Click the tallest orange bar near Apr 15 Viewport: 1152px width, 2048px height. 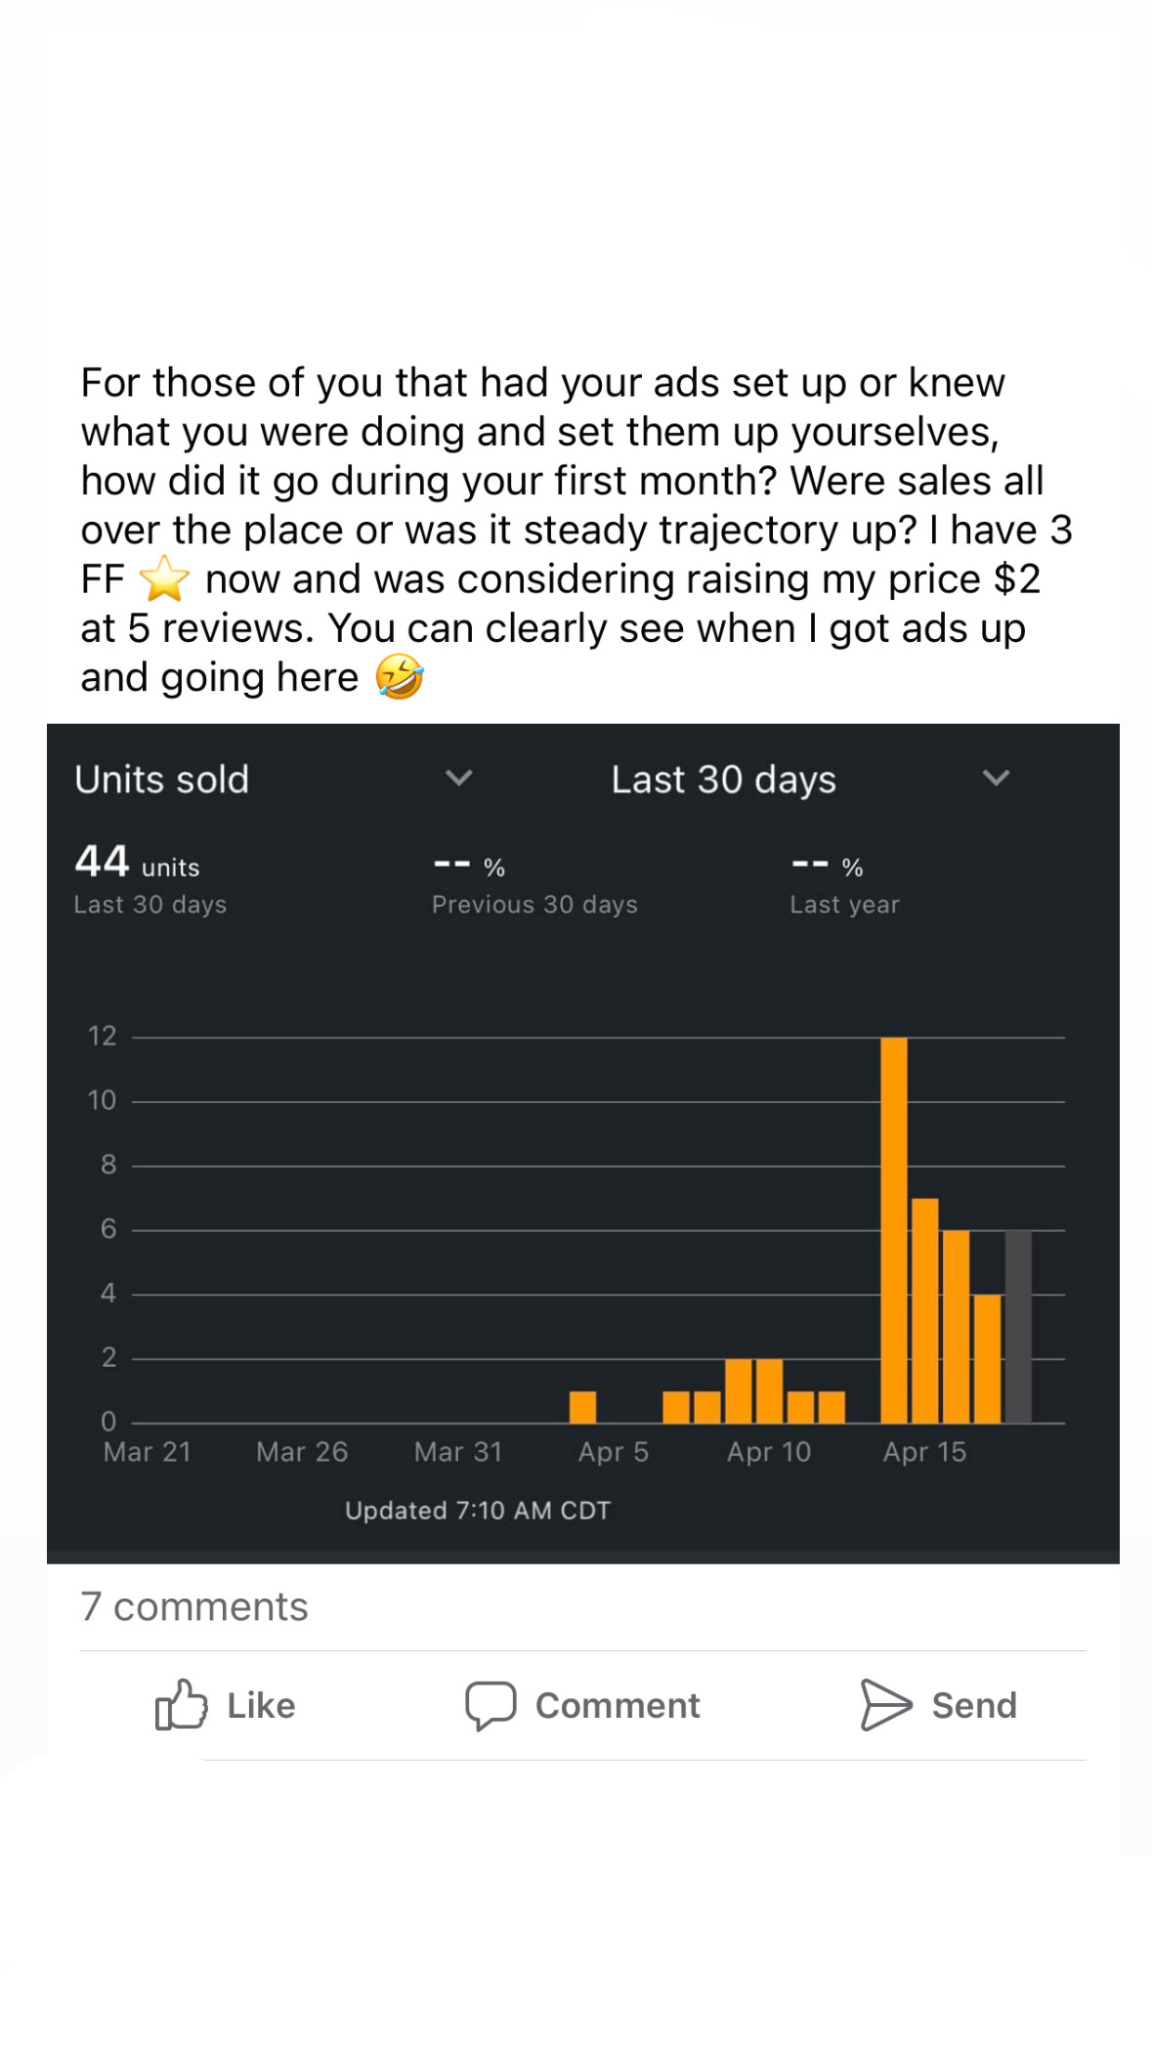coord(894,1220)
